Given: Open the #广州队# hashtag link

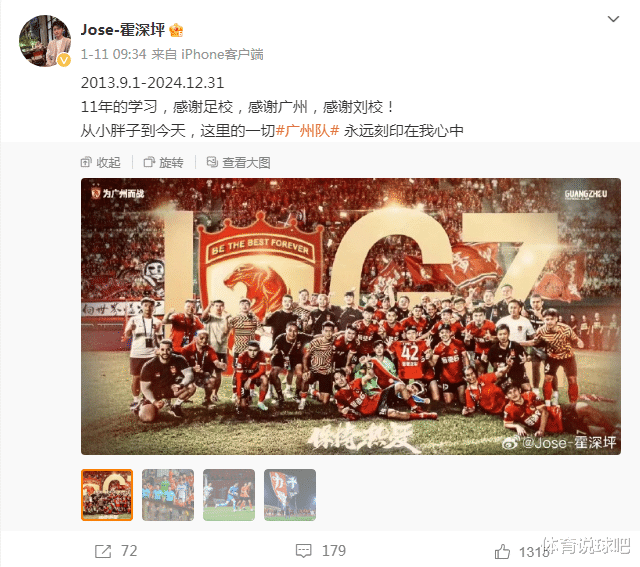Looking at the screenshot, I should [x=307, y=131].
